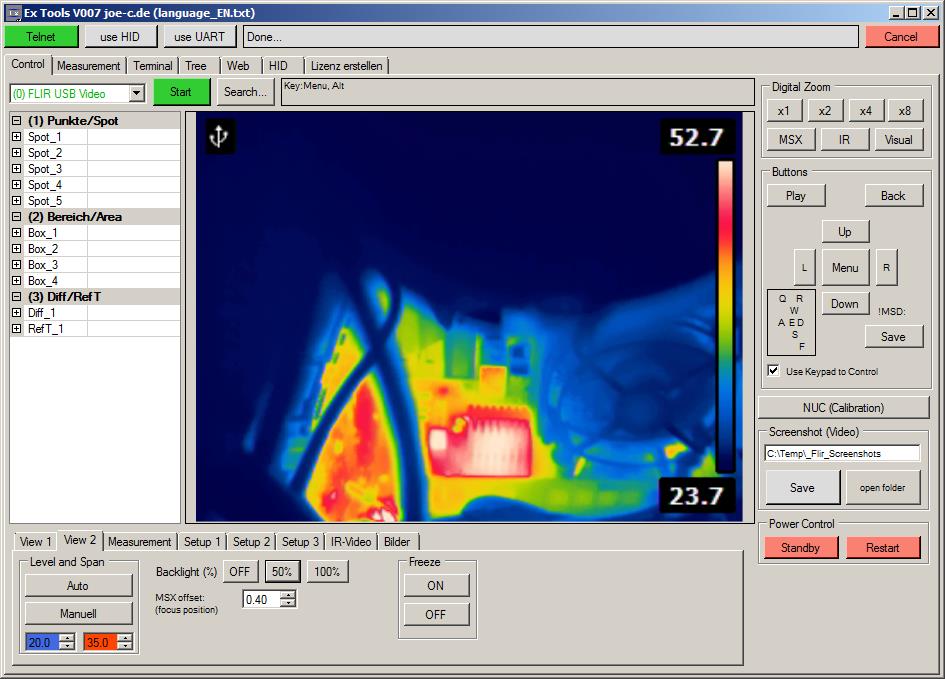945x679 pixels.
Task: Toggle Use Keypad to Control checkbox
Action: (x=773, y=371)
